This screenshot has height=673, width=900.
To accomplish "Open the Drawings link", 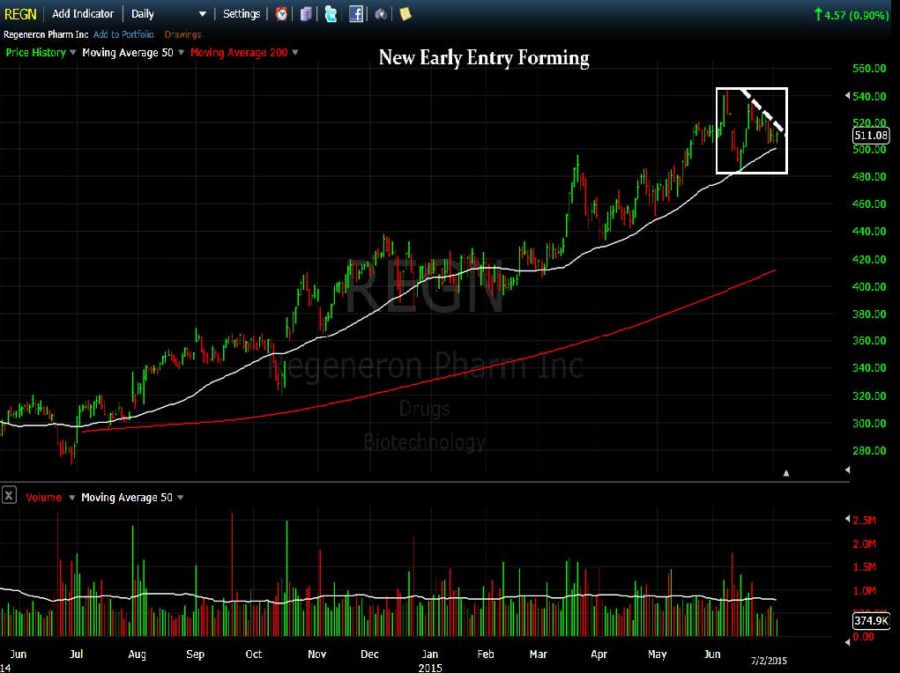I will click(183, 34).
